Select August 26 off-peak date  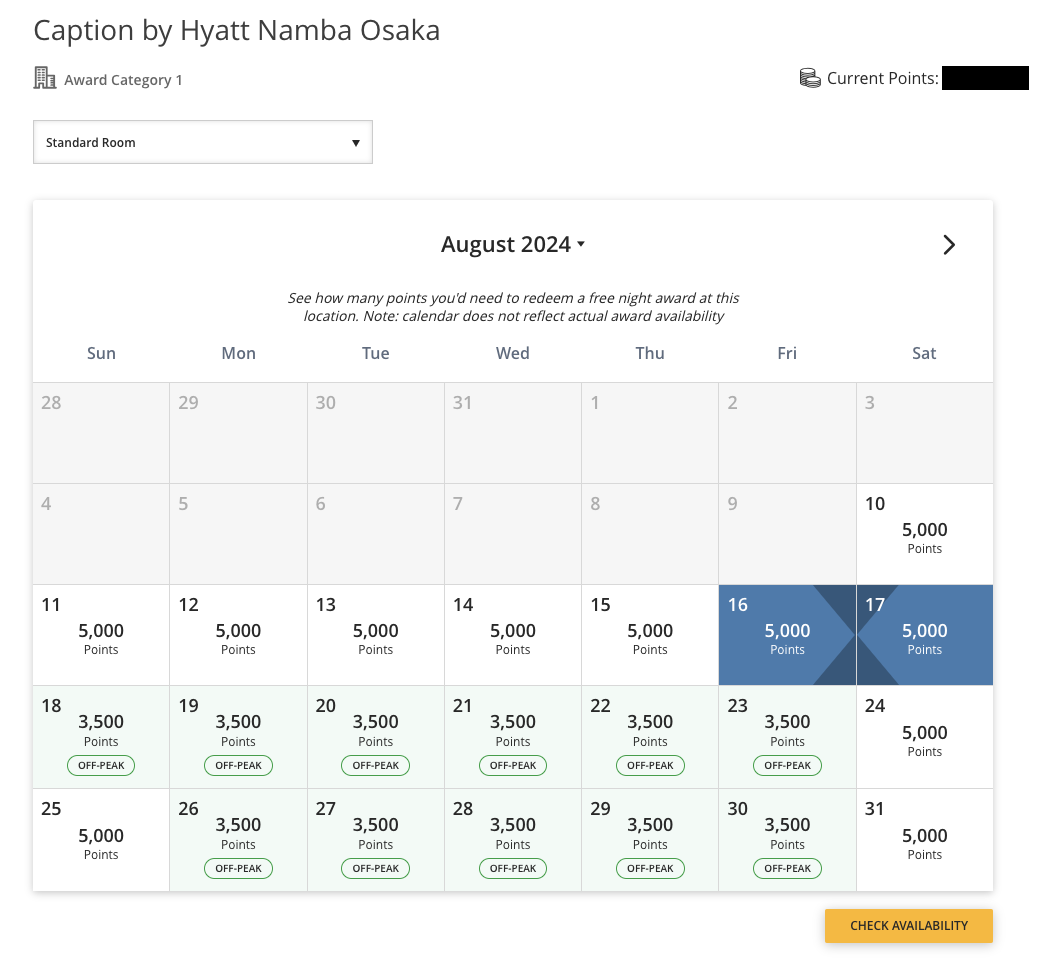point(238,840)
